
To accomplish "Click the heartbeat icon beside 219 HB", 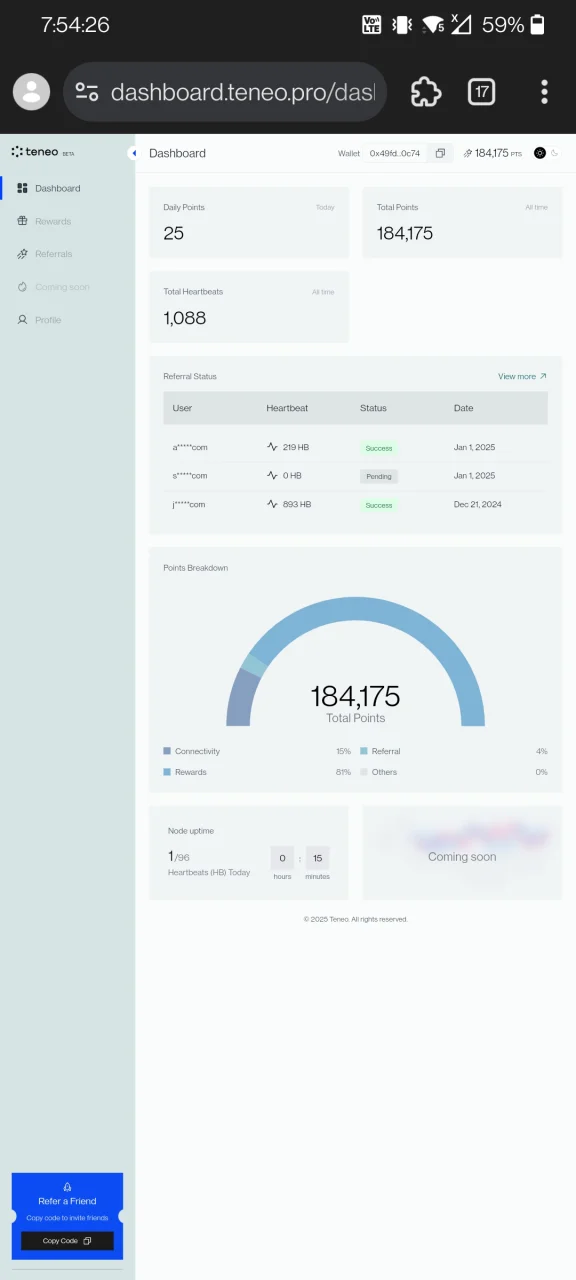I will (272, 447).
